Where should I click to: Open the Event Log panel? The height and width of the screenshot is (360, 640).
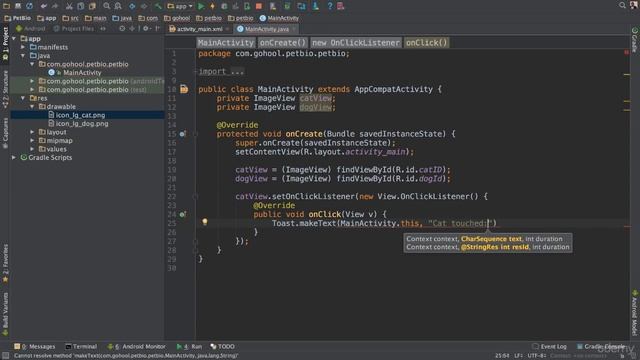549,346
